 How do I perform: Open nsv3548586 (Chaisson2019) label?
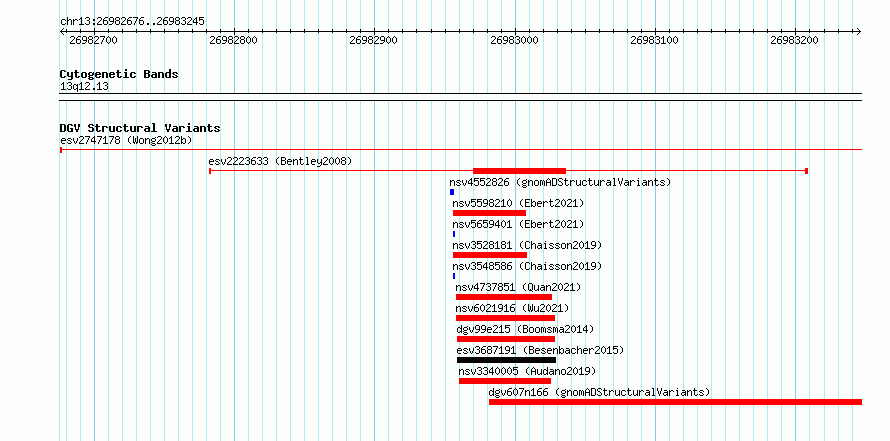pyautogui.click(x=527, y=266)
